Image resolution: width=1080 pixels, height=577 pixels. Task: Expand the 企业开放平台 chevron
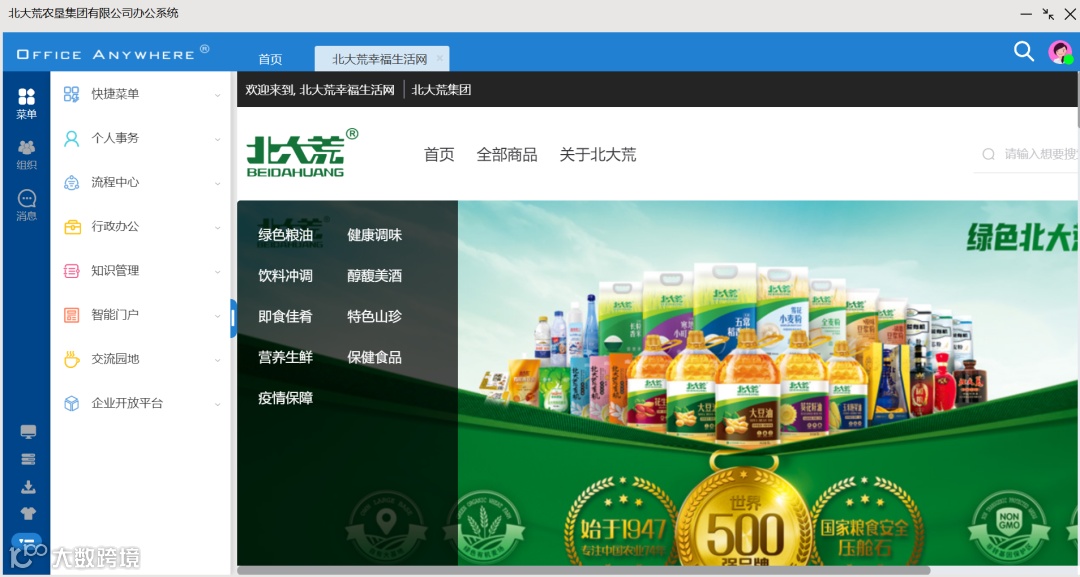218,403
